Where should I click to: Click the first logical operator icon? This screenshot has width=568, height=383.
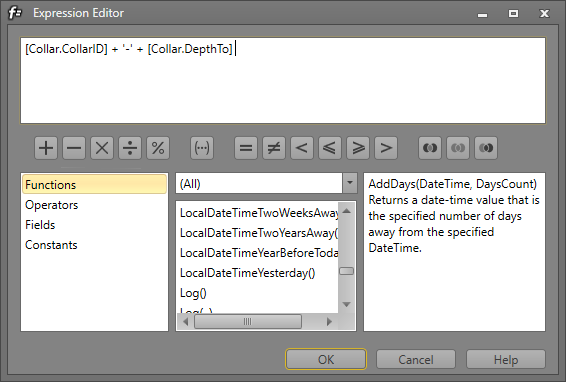(x=430, y=148)
